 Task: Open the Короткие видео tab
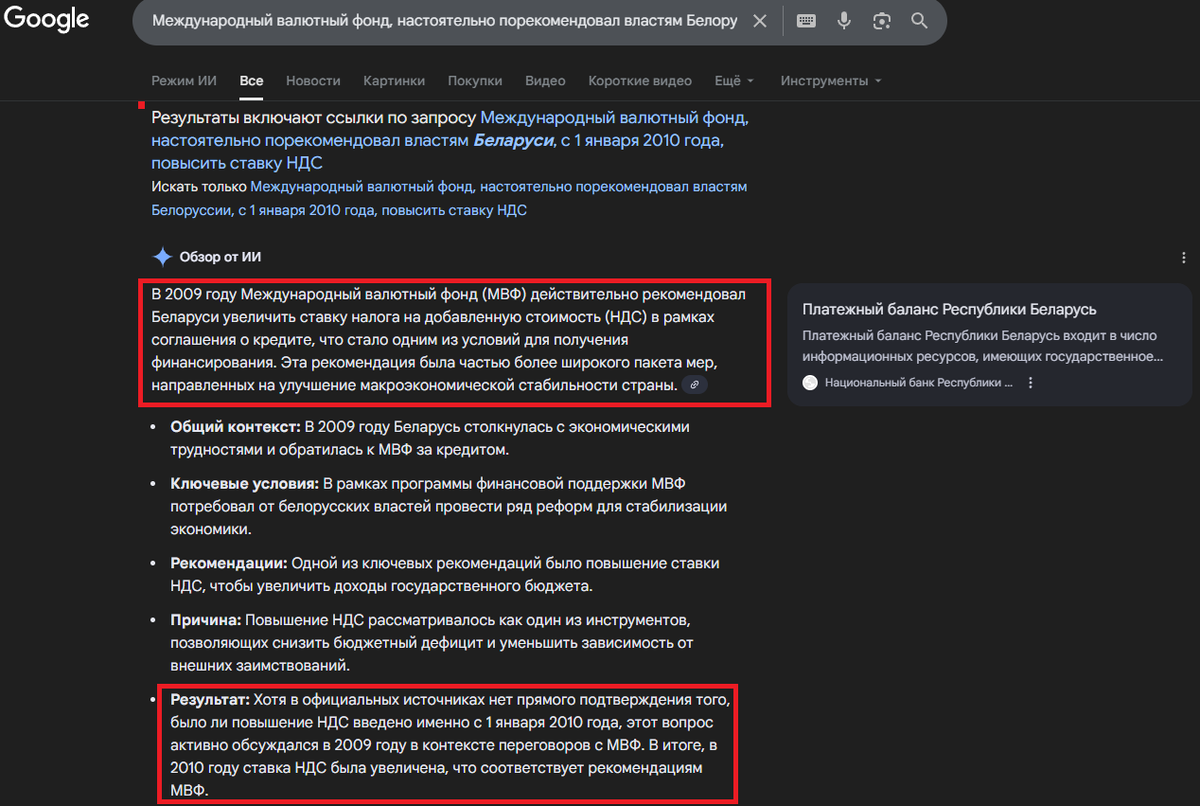coord(640,81)
